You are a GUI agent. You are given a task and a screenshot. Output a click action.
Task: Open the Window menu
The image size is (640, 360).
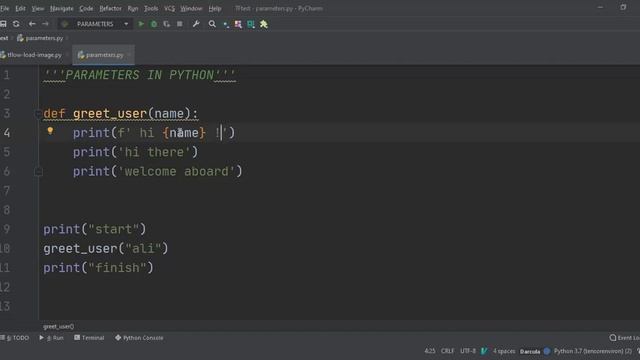pos(191,8)
